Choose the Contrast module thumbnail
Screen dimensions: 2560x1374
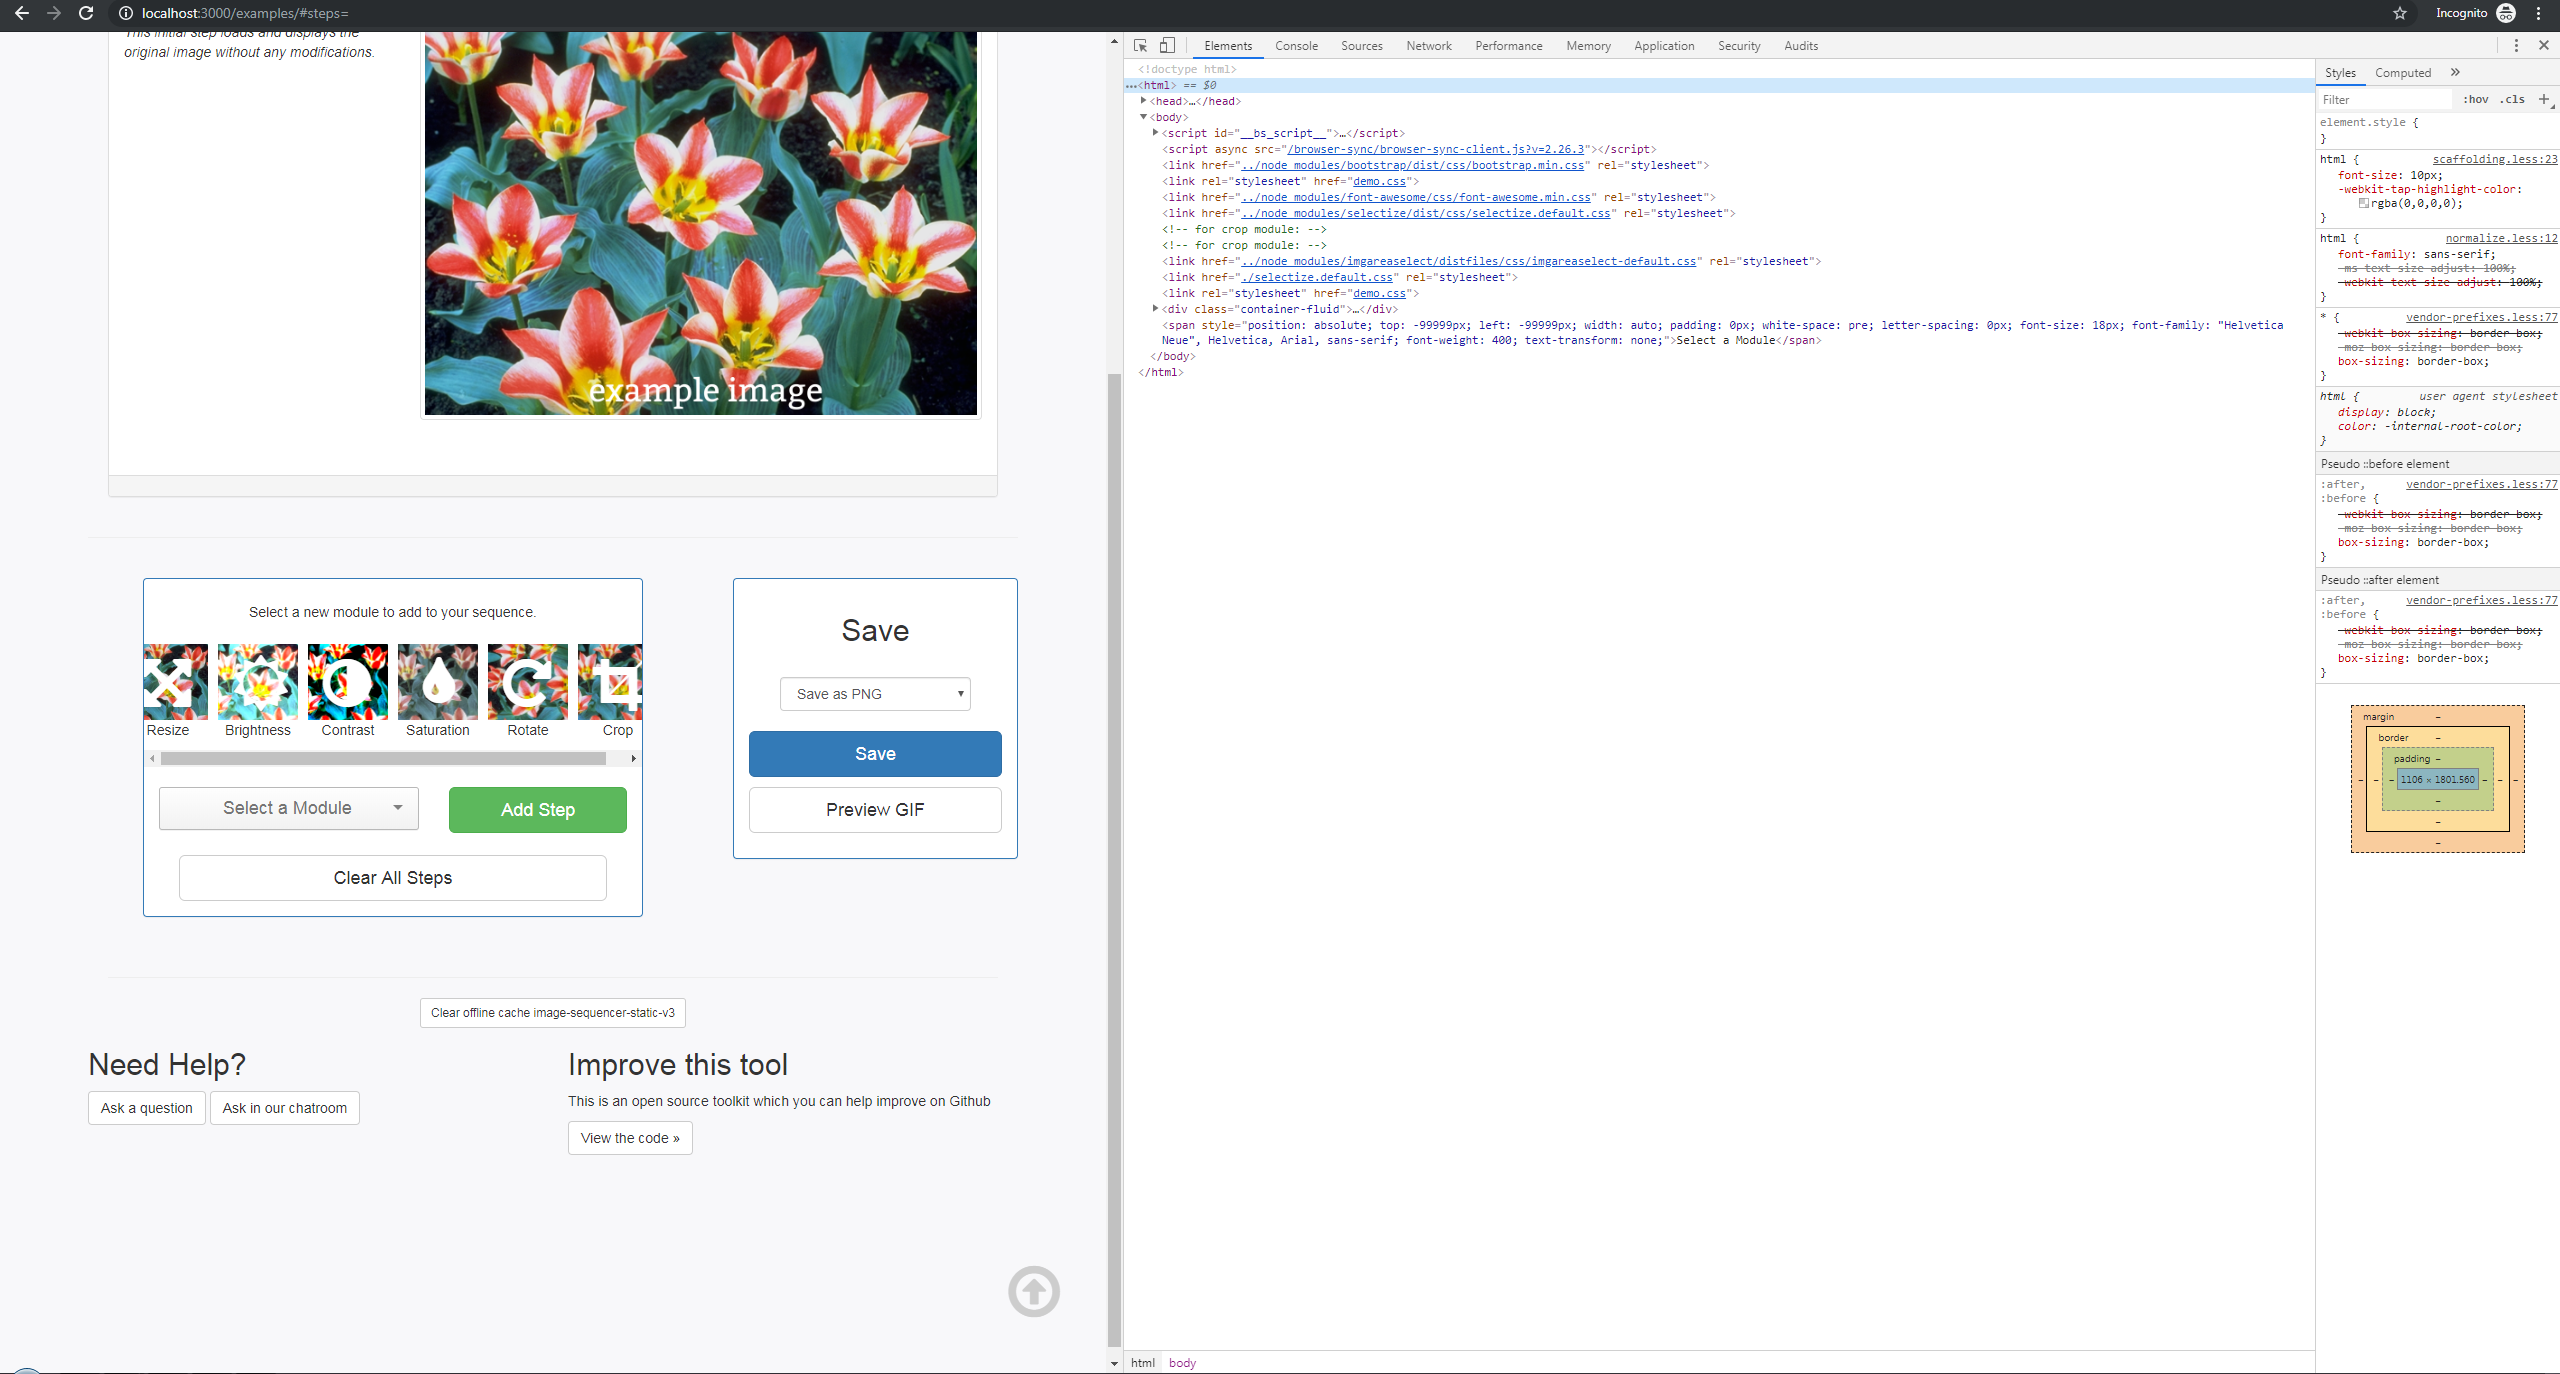pos(348,682)
